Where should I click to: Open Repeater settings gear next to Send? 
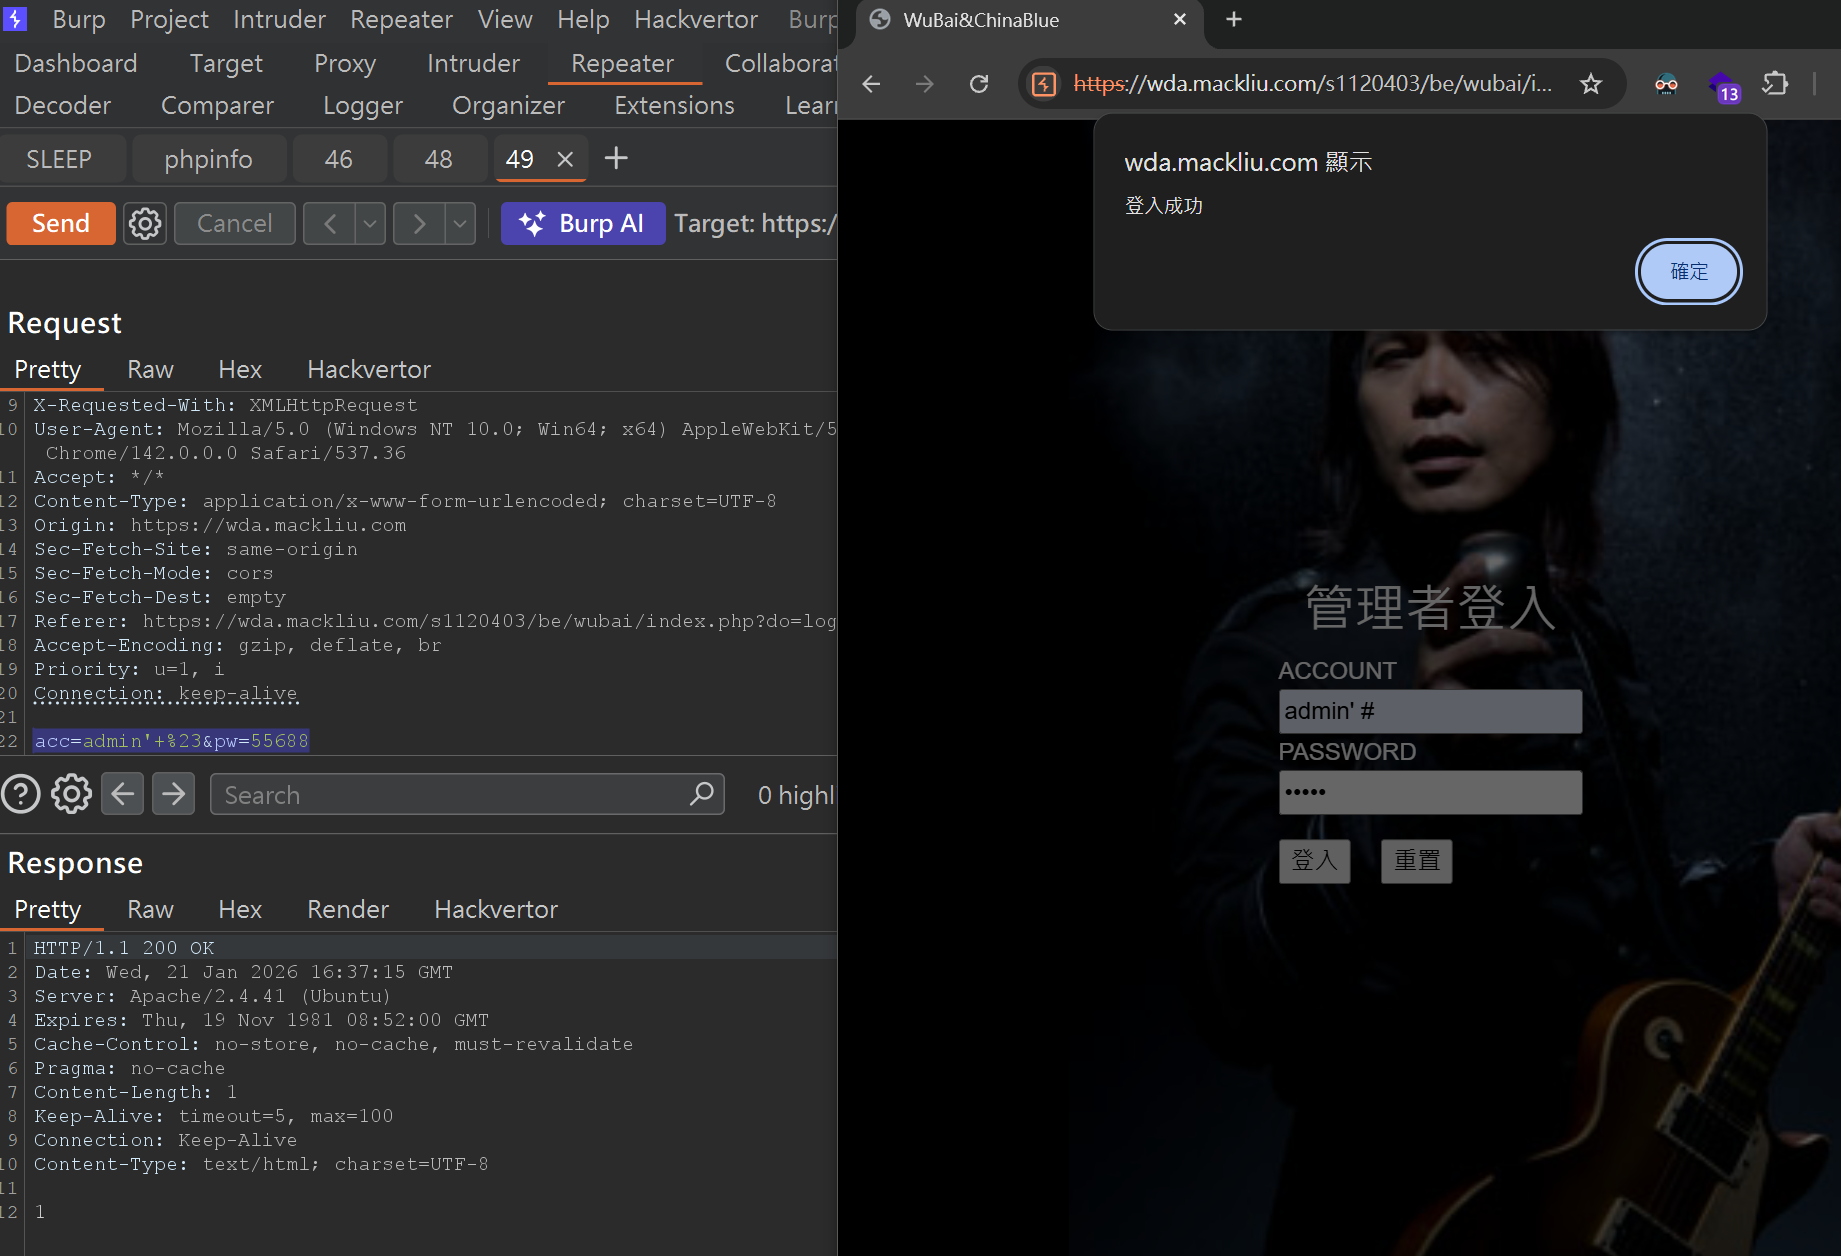point(145,223)
